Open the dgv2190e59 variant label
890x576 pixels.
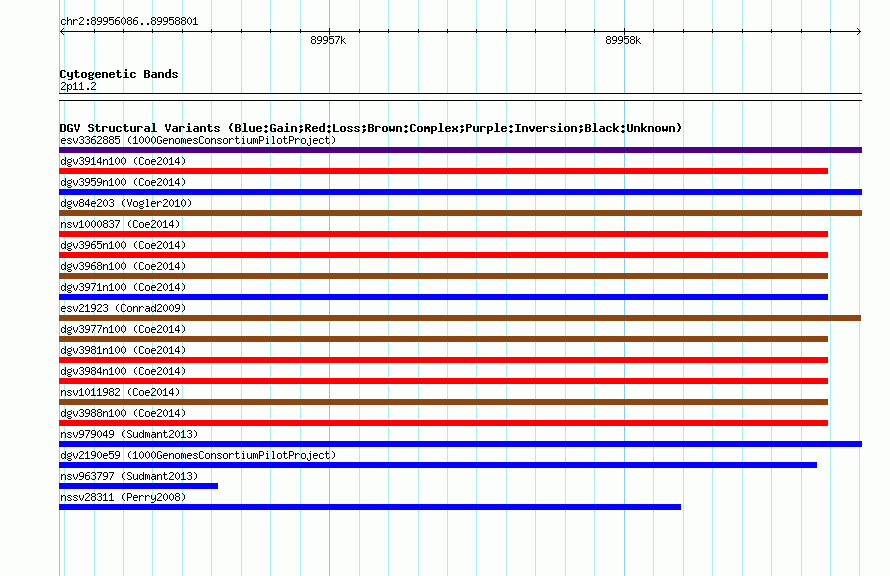pos(198,455)
